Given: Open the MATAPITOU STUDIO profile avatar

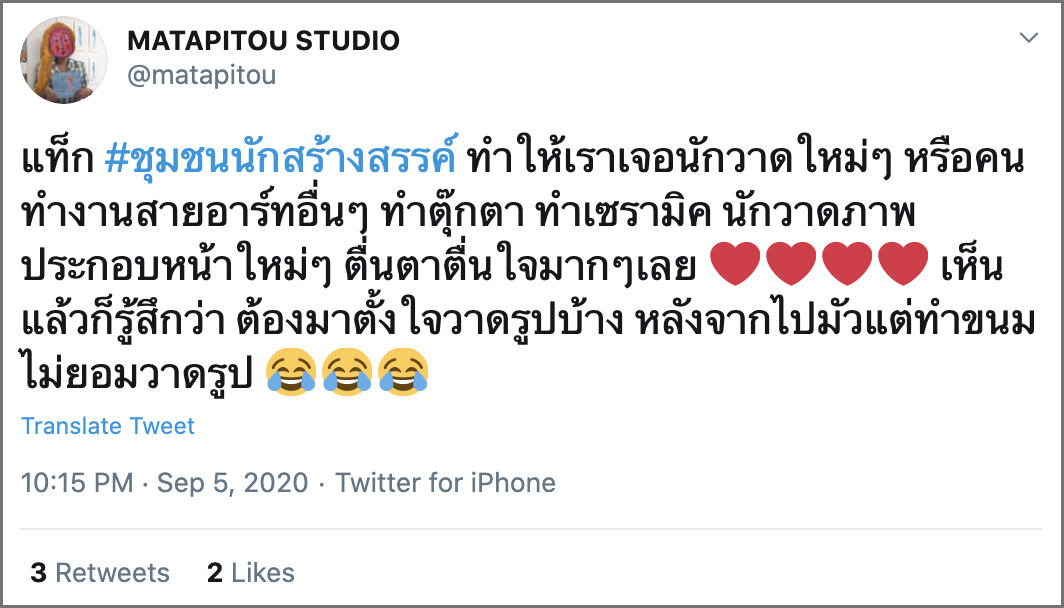Looking at the screenshot, I should [64, 60].
